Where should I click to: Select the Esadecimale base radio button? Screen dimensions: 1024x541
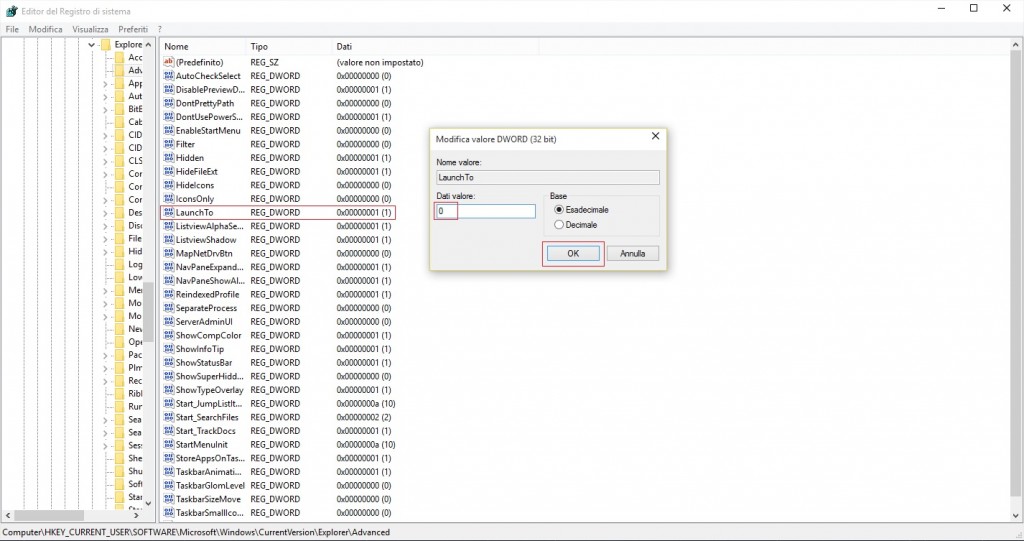[559, 210]
